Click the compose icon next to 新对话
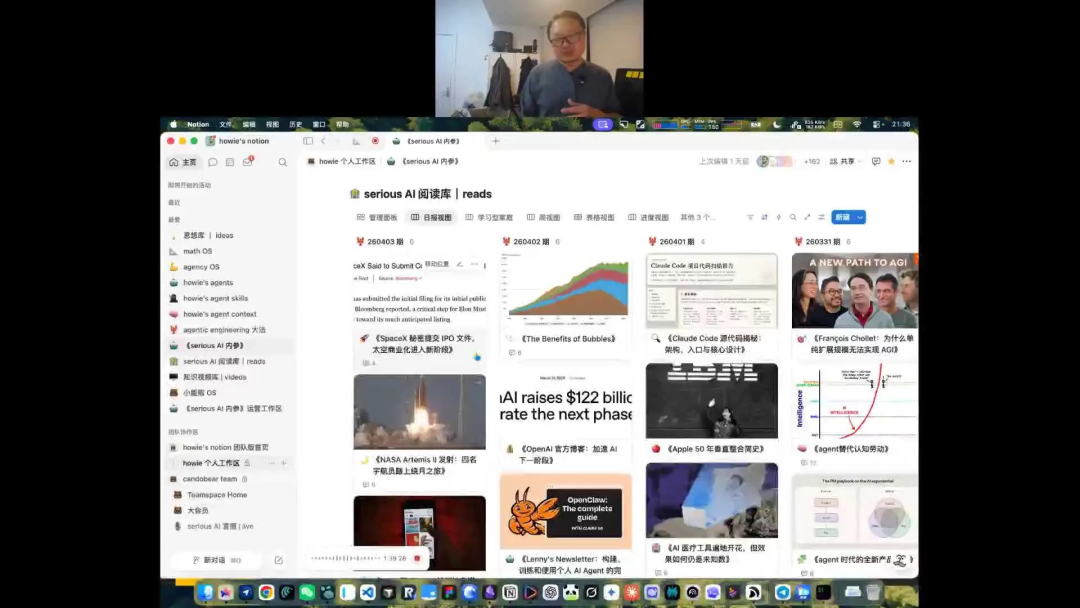Image resolution: width=1080 pixels, height=608 pixels. pos(278,560)
